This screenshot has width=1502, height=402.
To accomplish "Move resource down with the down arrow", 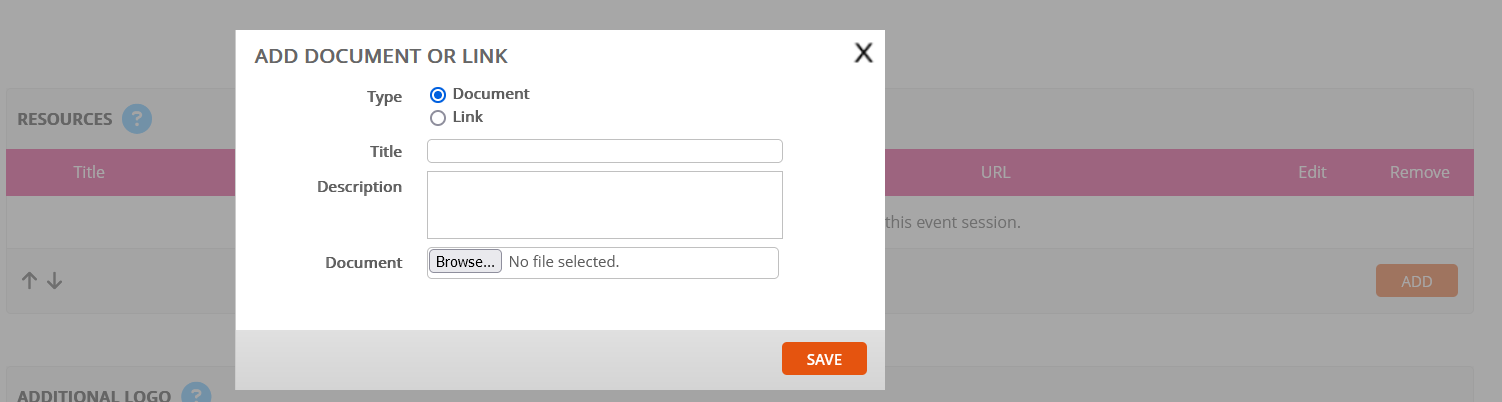I will tap(55, 281).
